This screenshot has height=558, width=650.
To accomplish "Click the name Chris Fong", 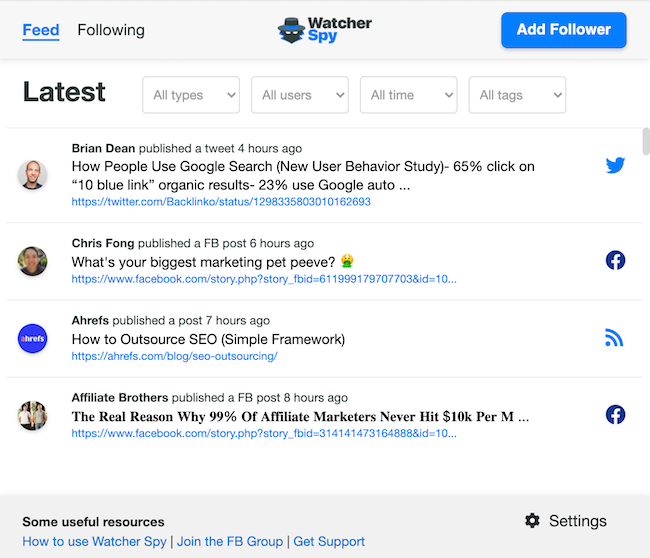I will [103, 243].
